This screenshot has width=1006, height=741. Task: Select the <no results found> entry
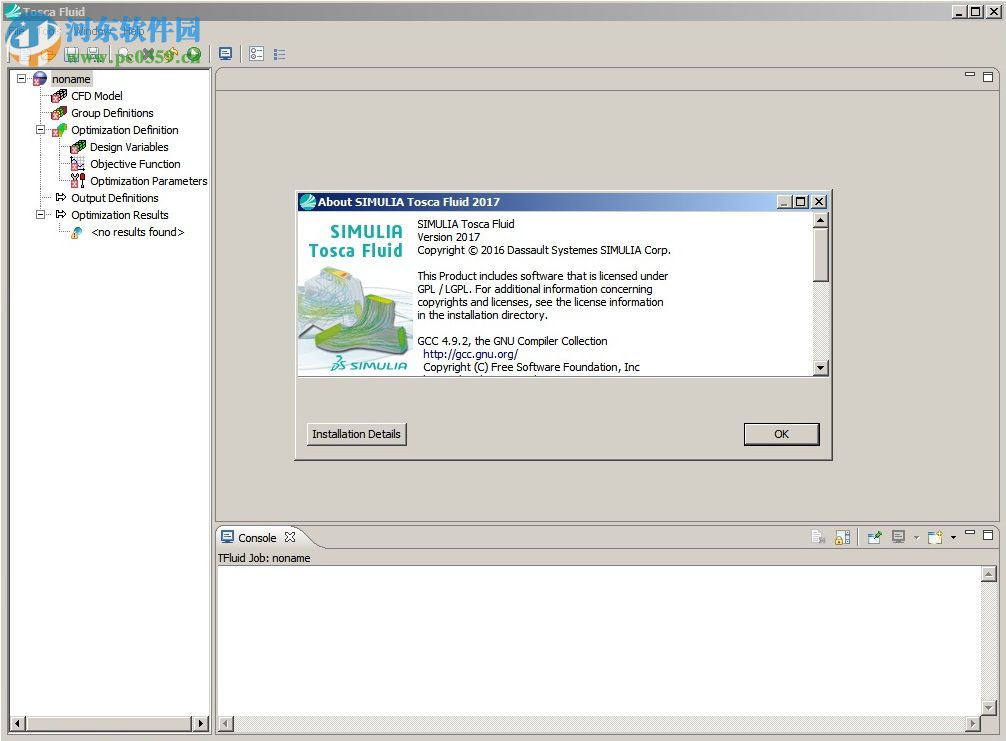[x=137, y=232]
